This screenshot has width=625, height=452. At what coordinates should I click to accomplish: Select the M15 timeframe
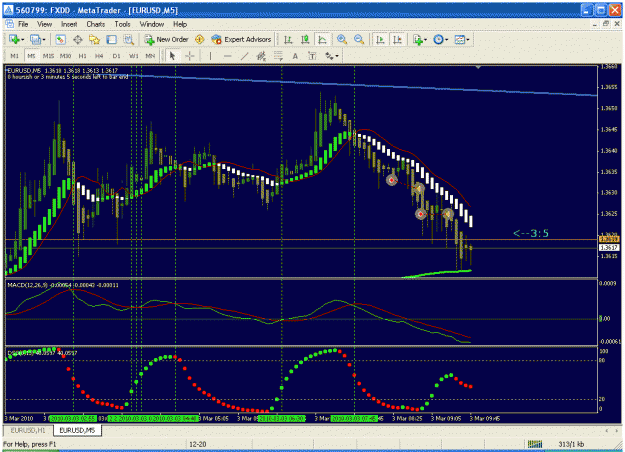[x=48, y=56]
